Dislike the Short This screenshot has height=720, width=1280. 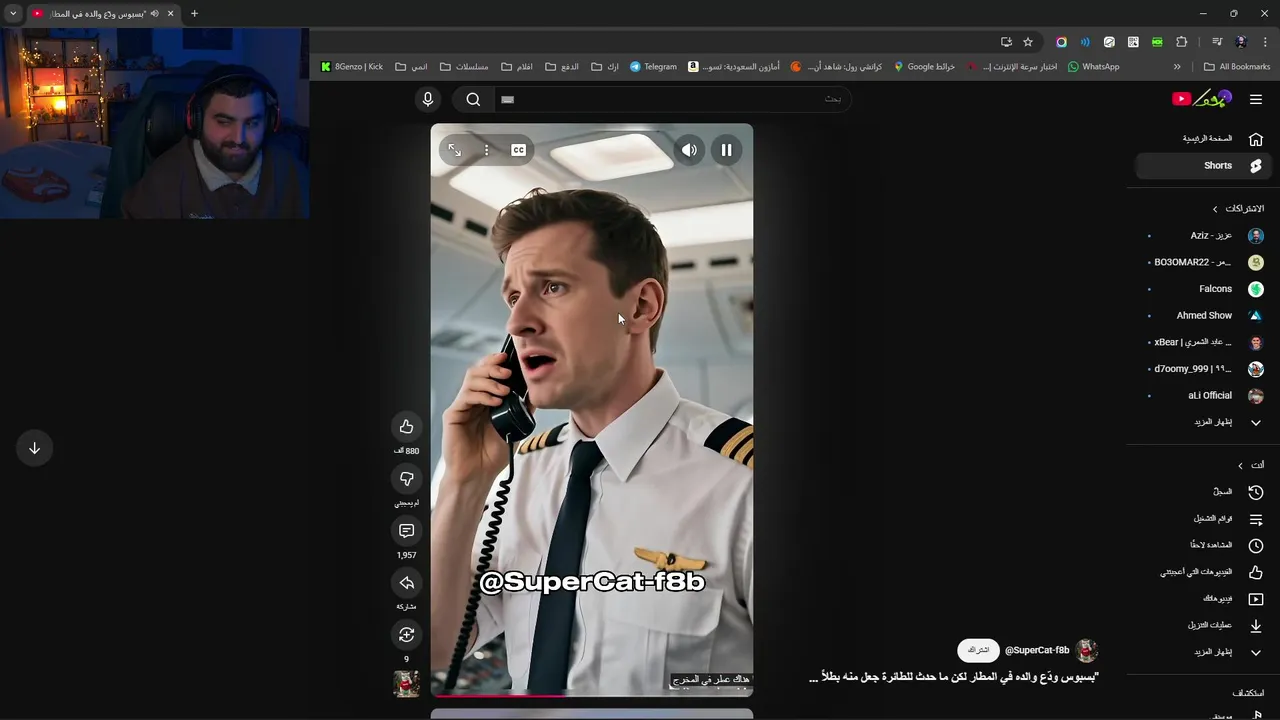[406, 479]
